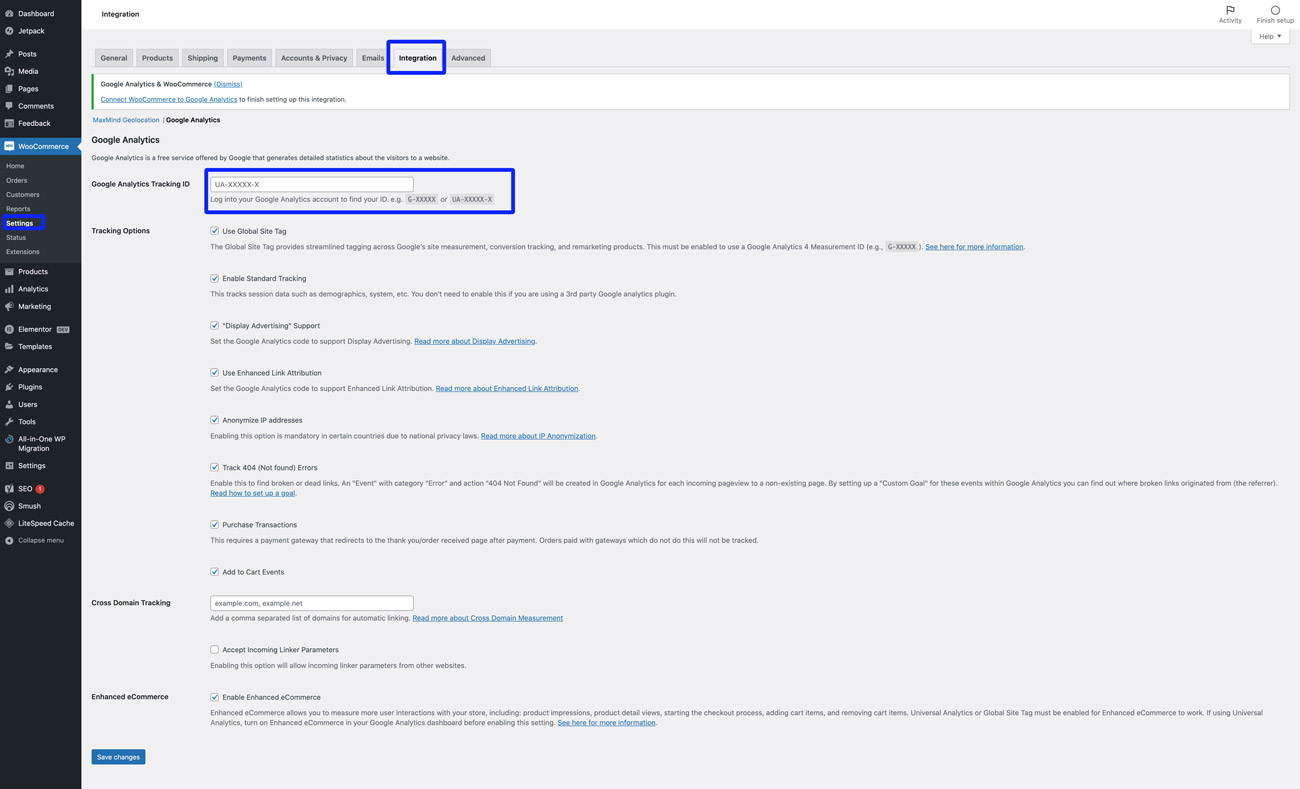Open the Advanced tab
Viewport: 1300px width, 789px height.
point(468,58)
